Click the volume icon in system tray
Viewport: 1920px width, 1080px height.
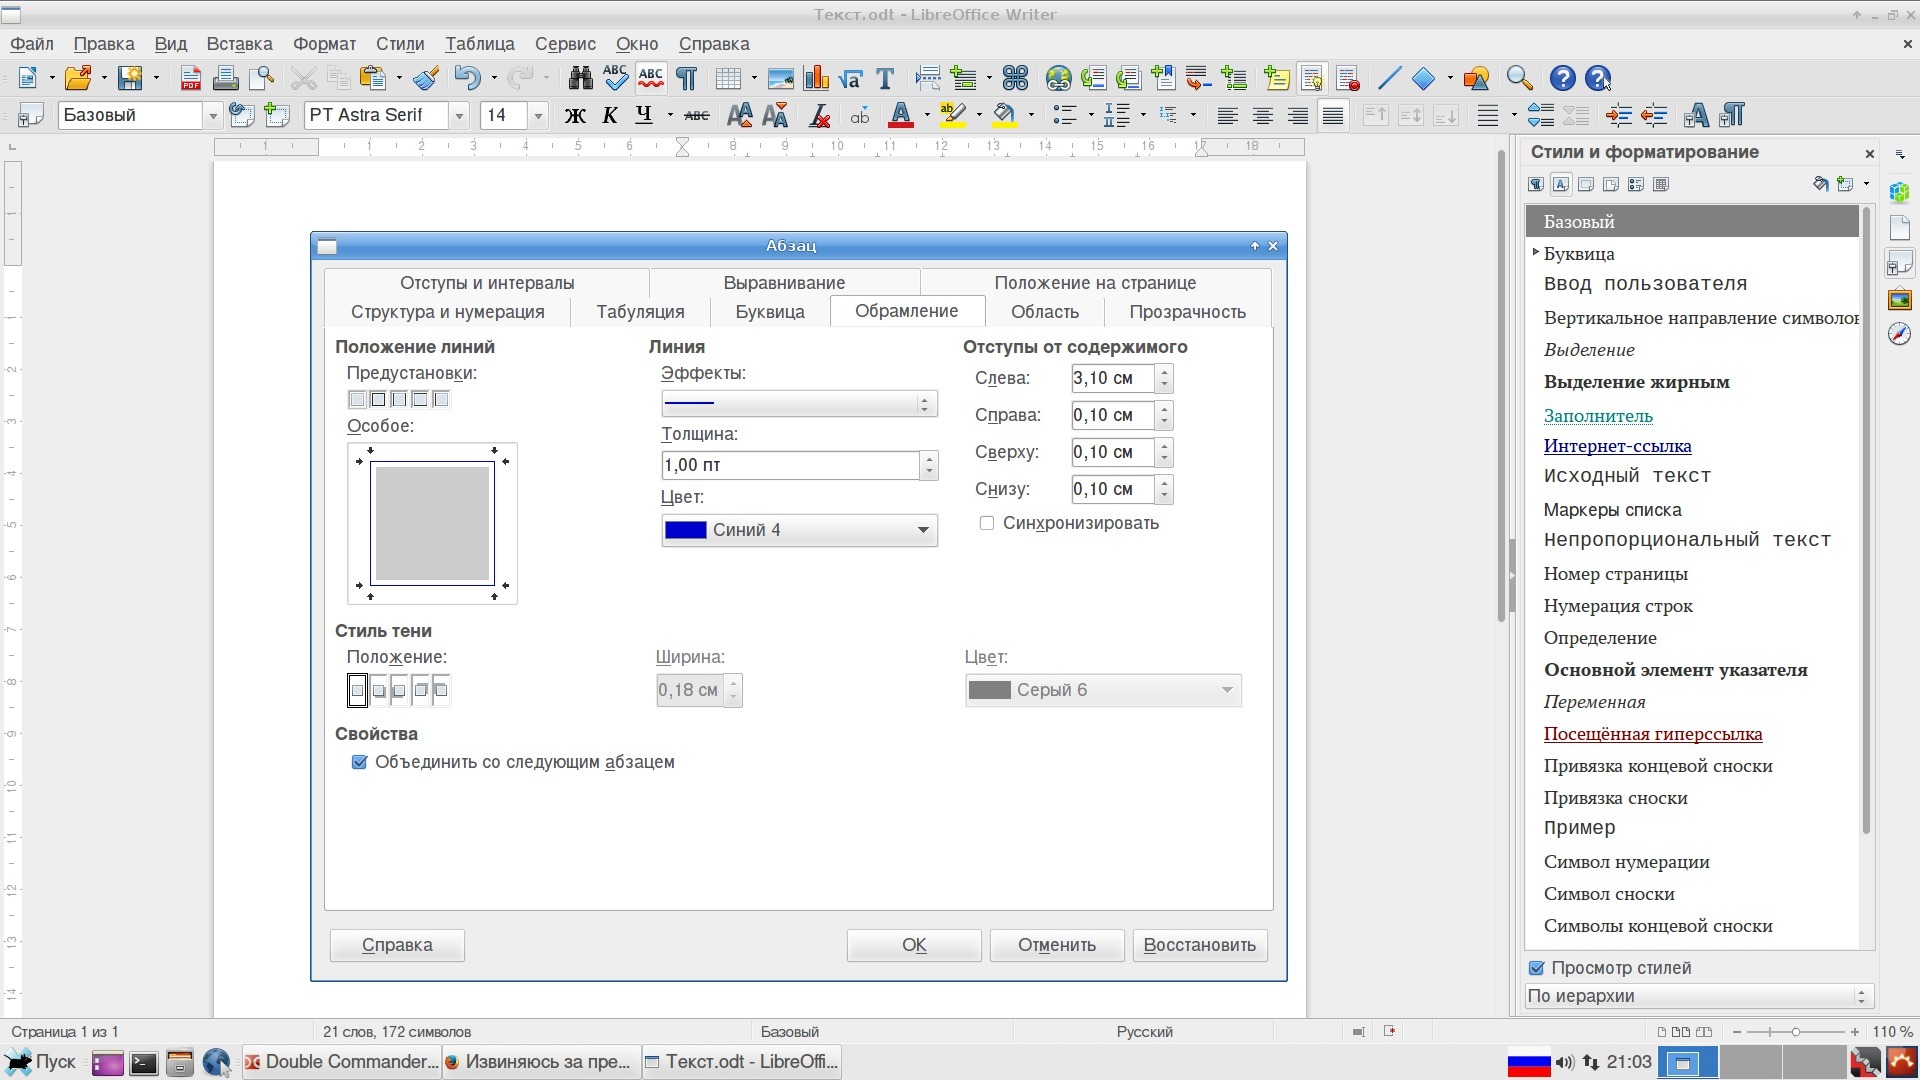click(1564, 1062)
